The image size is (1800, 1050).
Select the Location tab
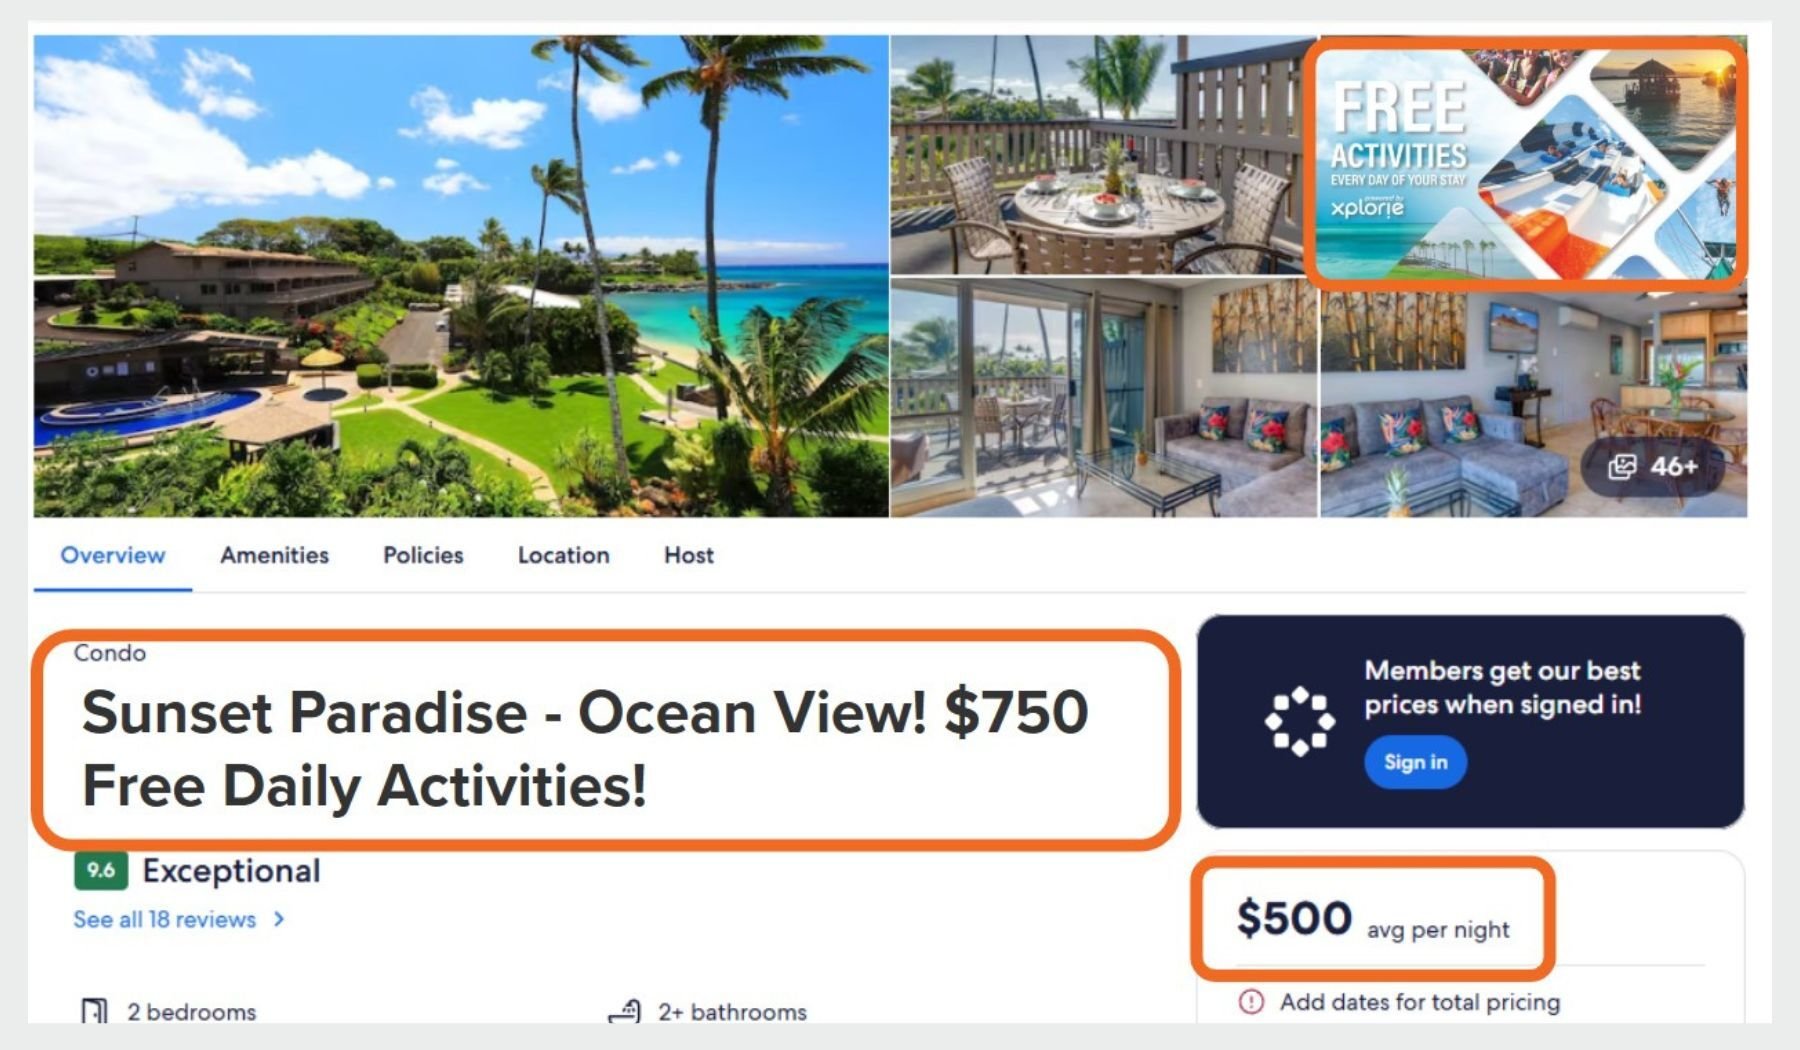[x=563, y=555]
